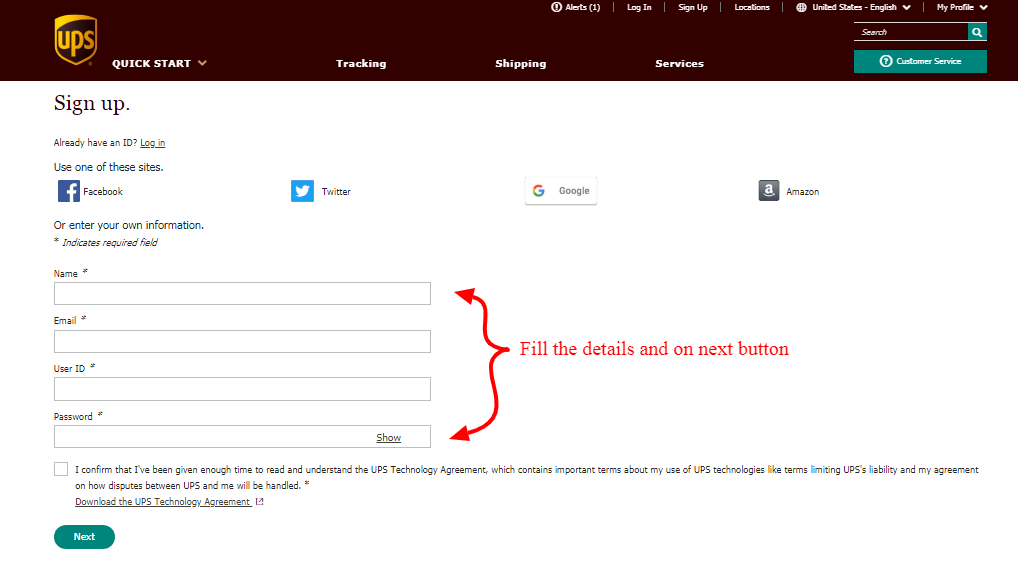Click Sign Up in the top bar
Viewport: 1018px width, 563px height.
(693, 7)
